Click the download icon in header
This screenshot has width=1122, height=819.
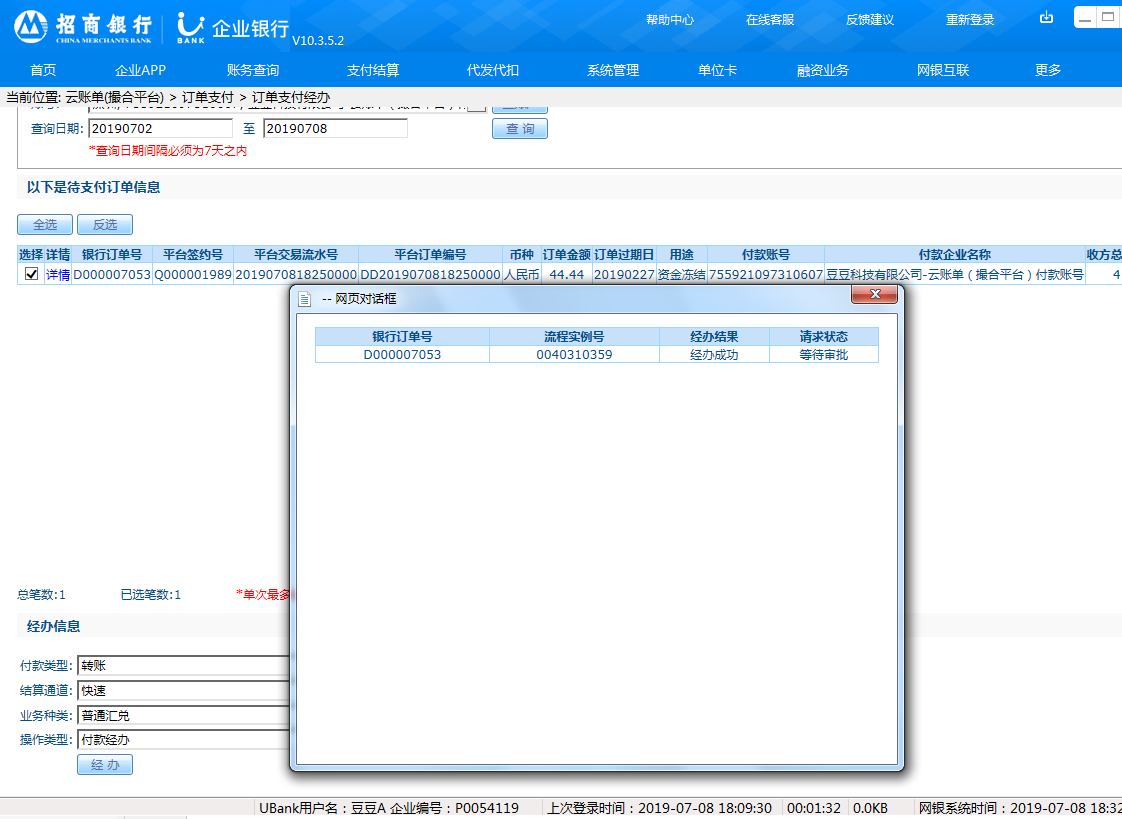point(1047,18)
